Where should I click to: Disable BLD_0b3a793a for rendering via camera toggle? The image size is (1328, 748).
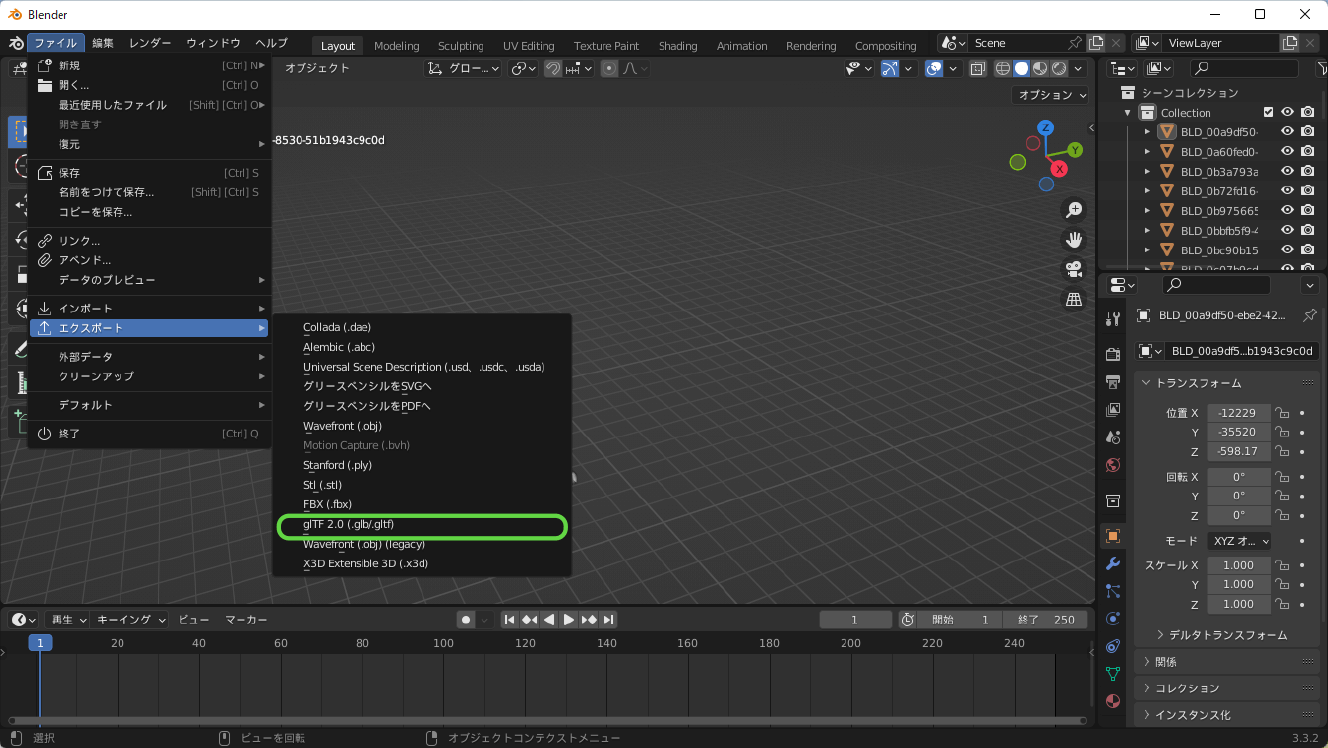pyautogui.click(x=1308, y=171)
